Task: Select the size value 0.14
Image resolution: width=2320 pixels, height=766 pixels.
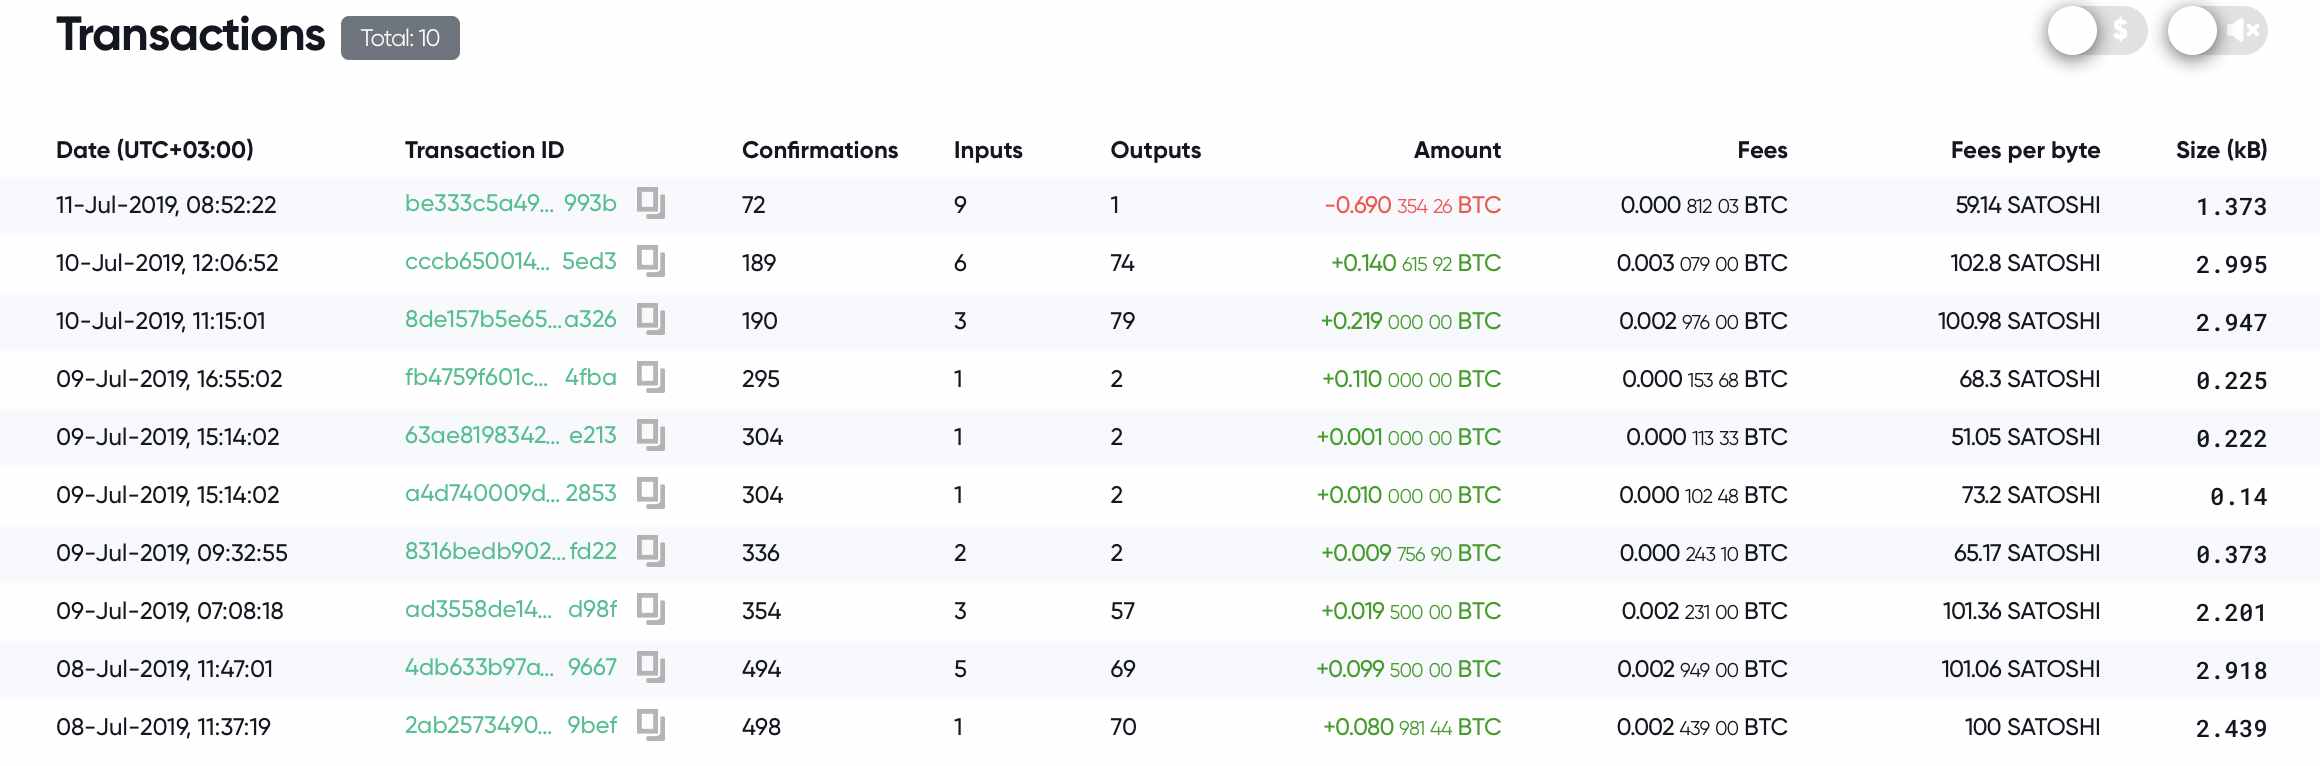Action: pos(2238,497)
